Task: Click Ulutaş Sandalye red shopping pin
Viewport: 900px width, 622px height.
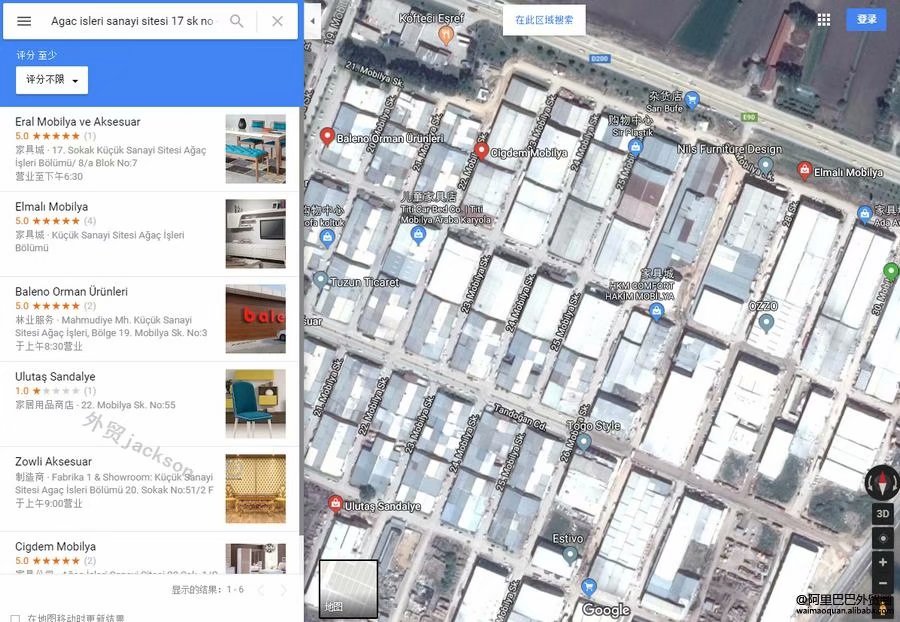Action: pyautogui.click(x=335, y=504)
